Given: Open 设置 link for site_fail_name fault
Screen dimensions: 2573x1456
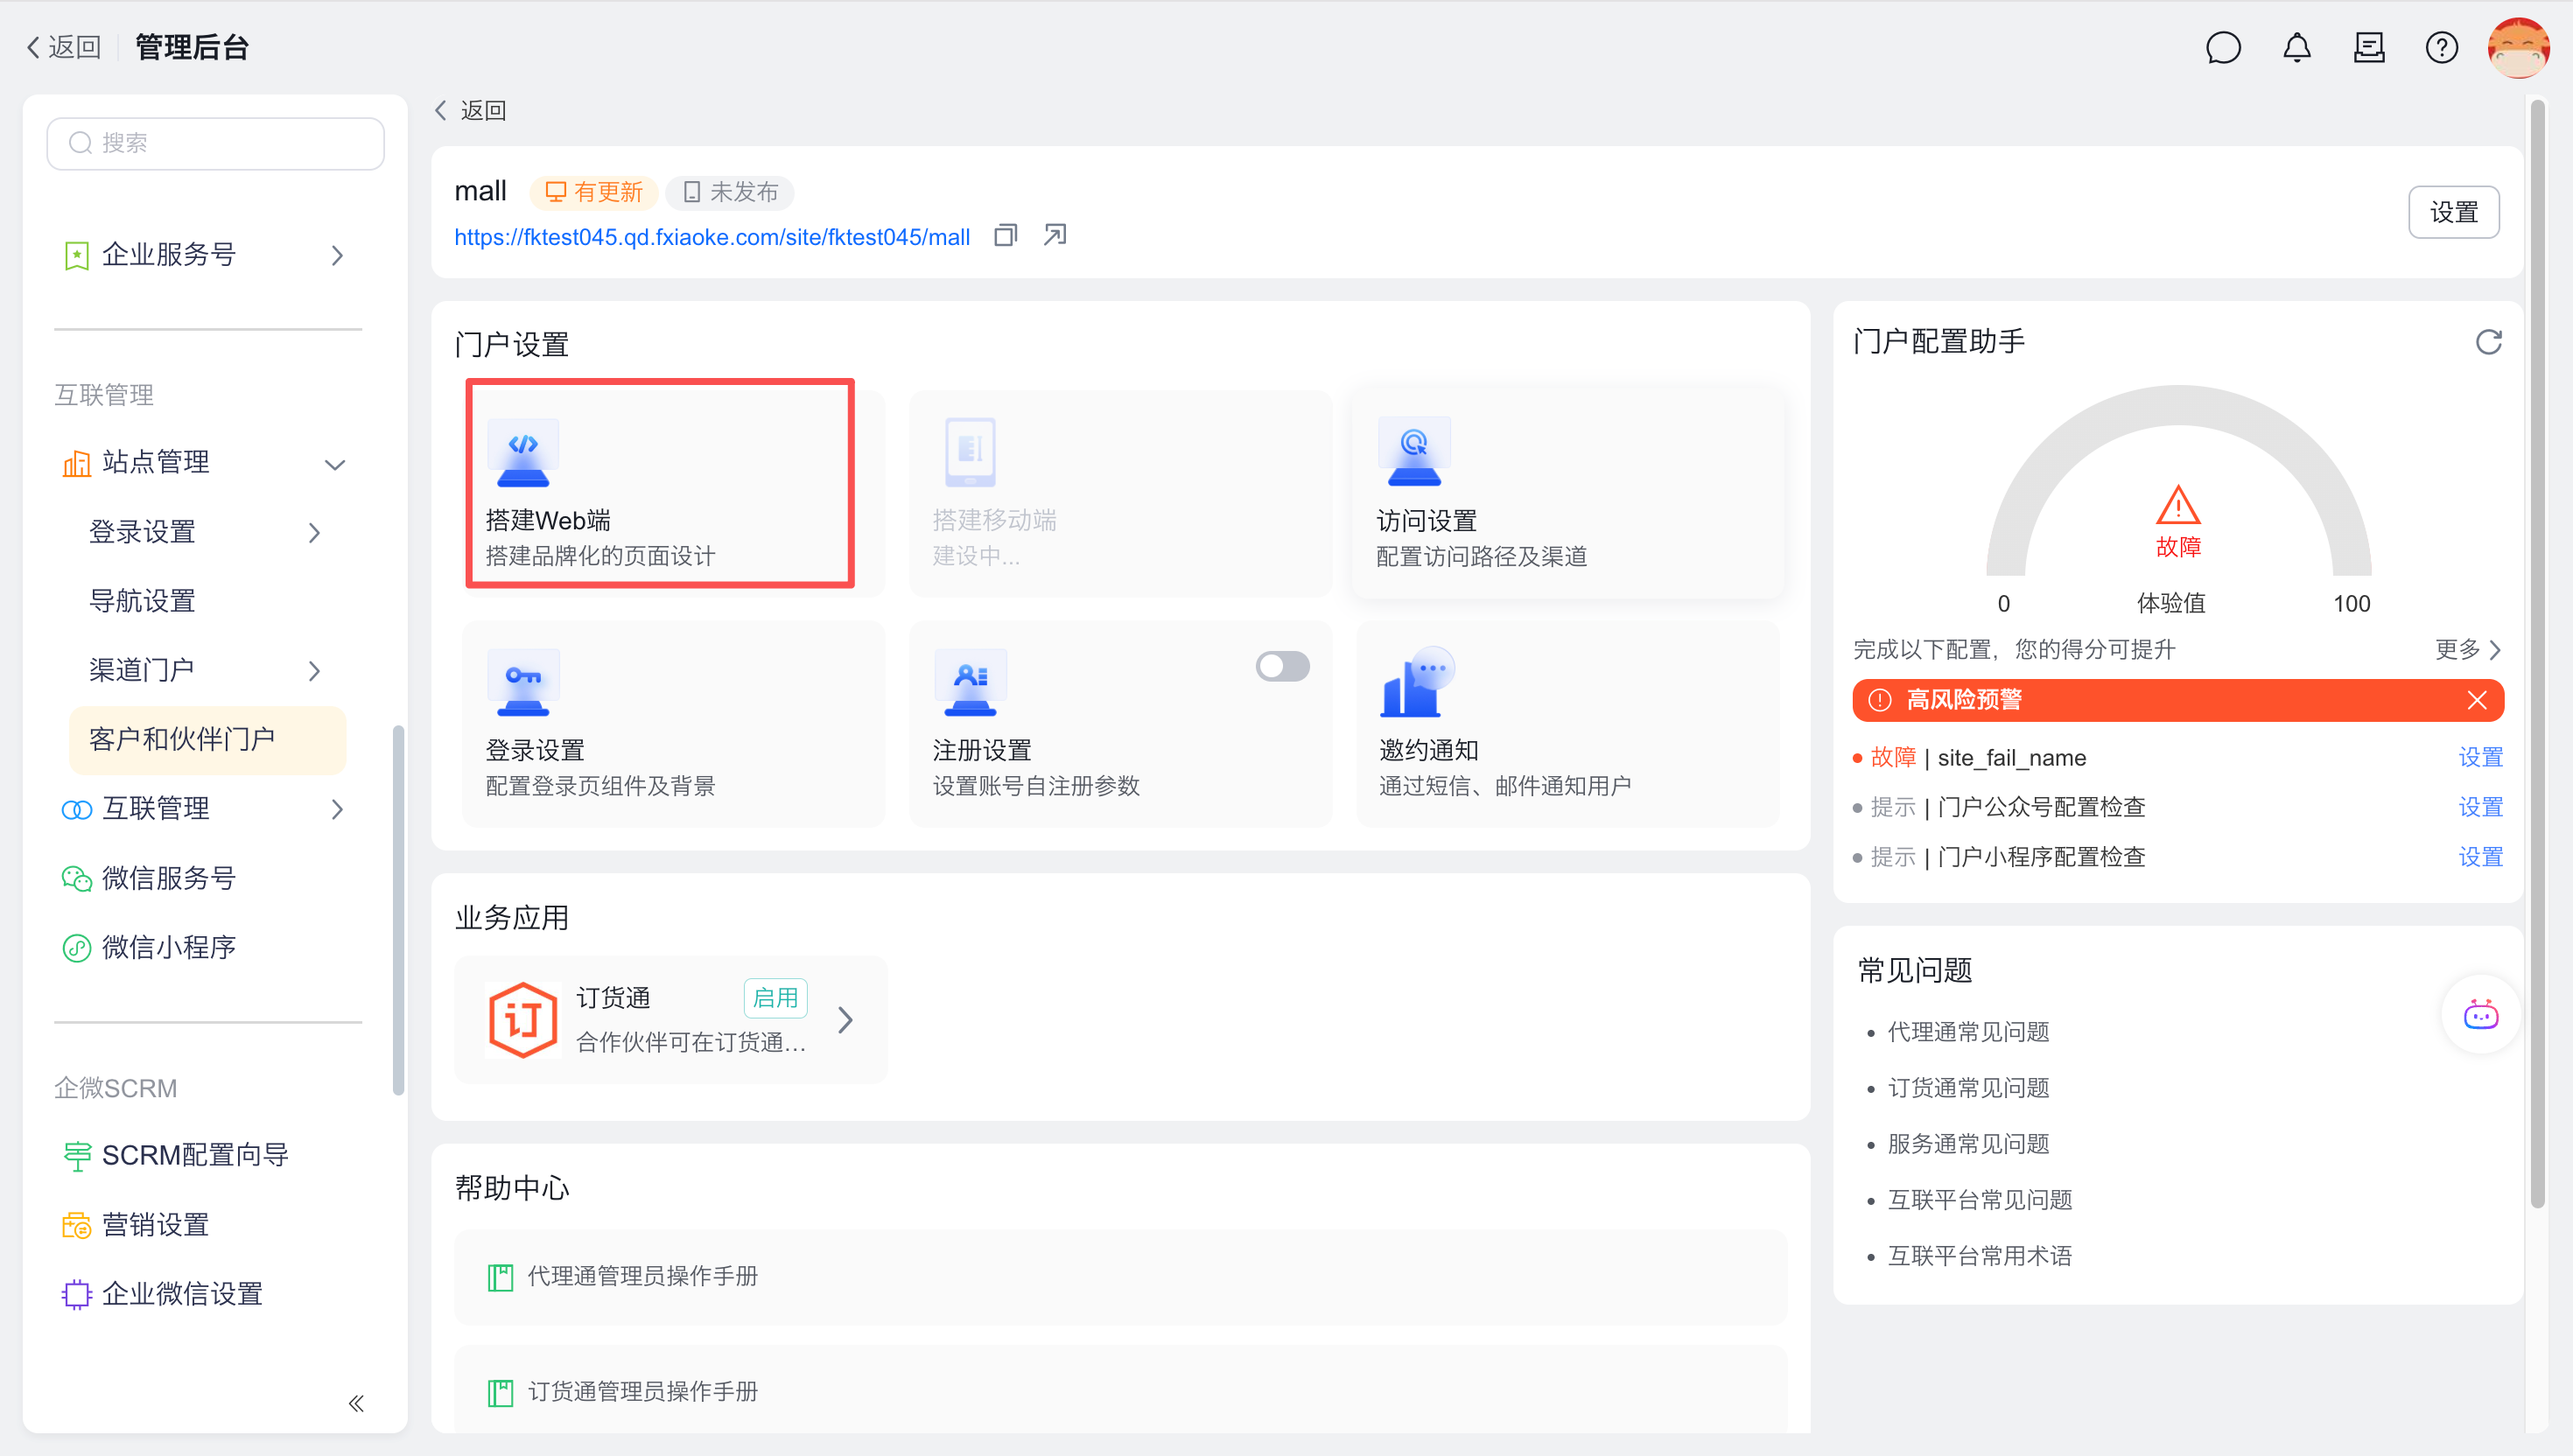Looking at the screenshot, I should pos(2479,757).
